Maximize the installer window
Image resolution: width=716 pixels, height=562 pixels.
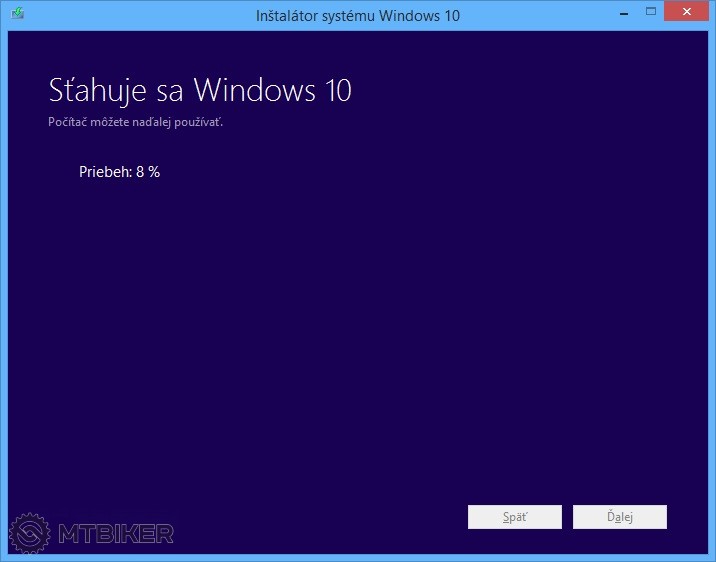pos(650,12)
